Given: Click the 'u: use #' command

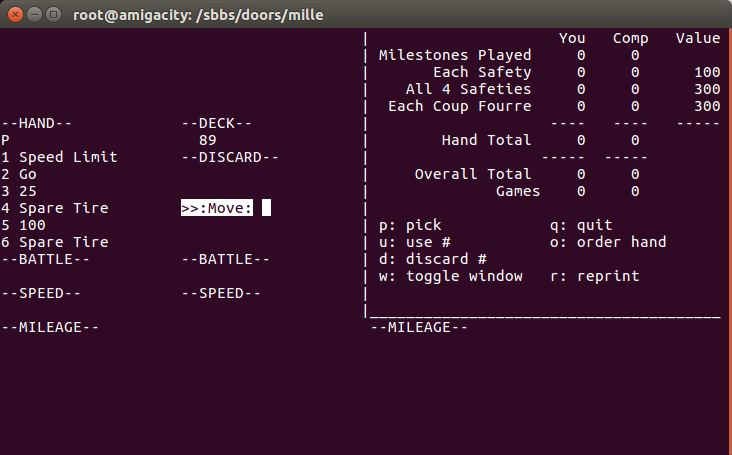Looking at the screenshot, I should click(x=414, y=242).
